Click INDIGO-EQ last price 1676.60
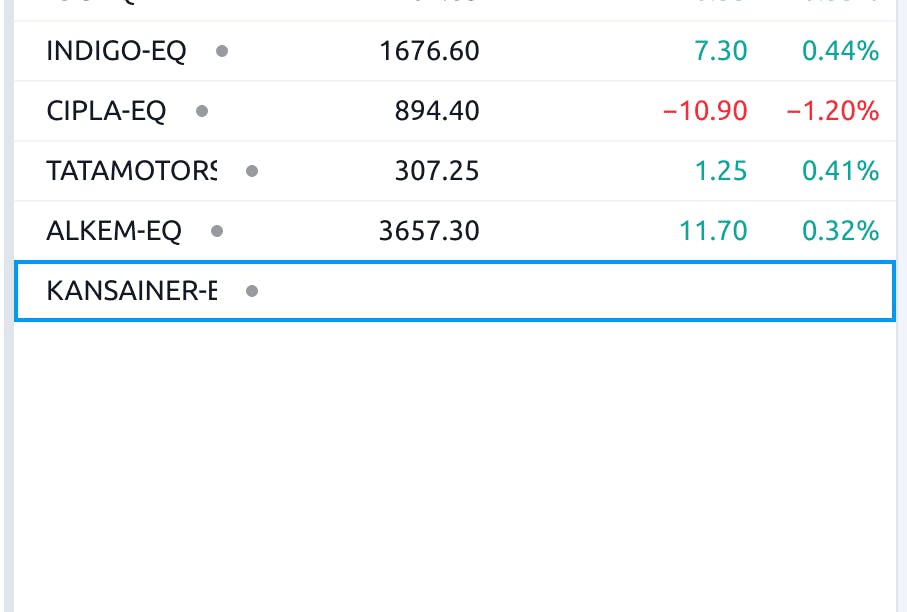The image size is (907, 612). click(429, 51)
